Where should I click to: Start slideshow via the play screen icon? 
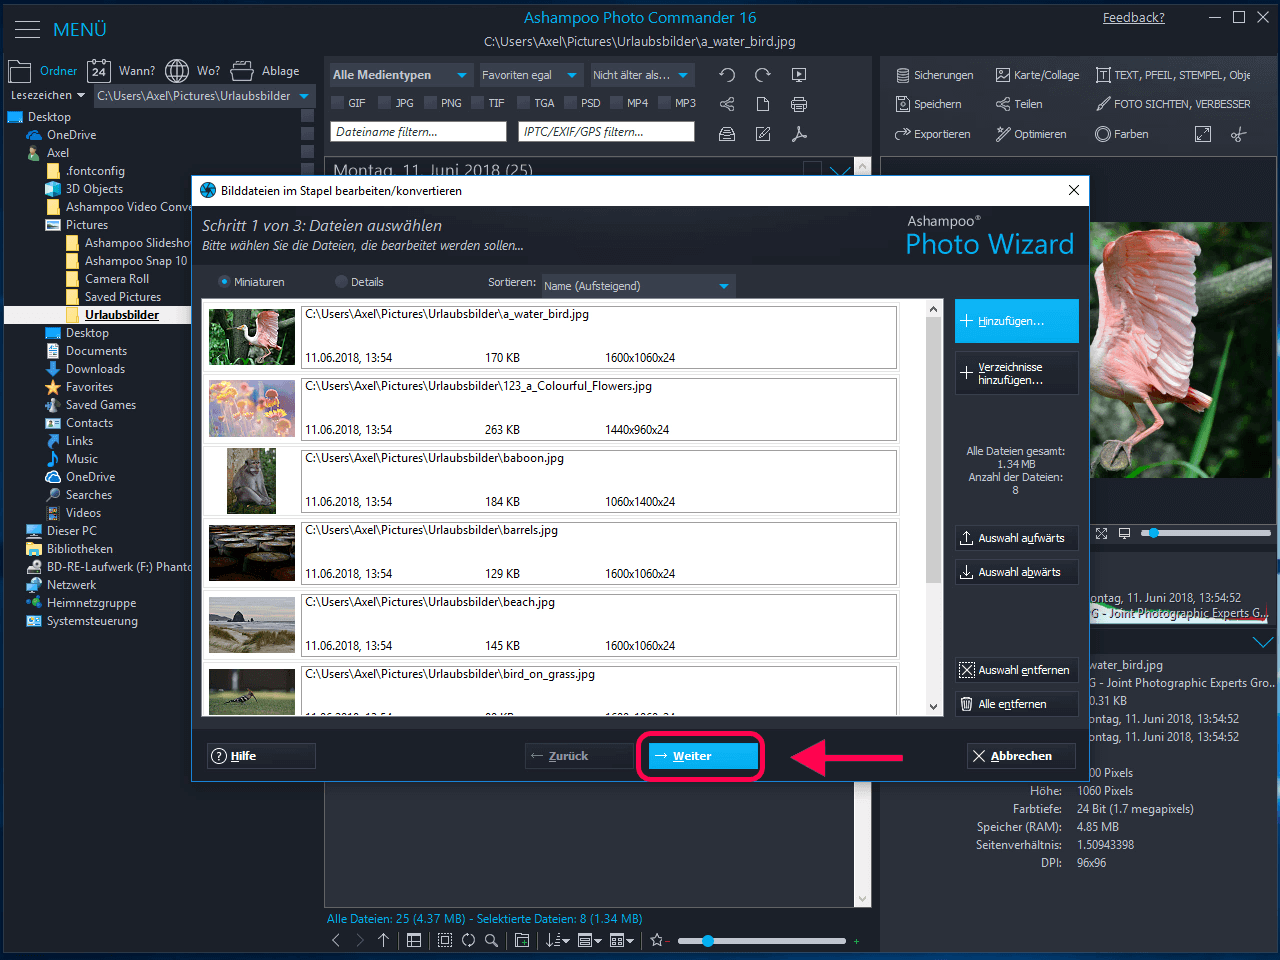point(799,75)
